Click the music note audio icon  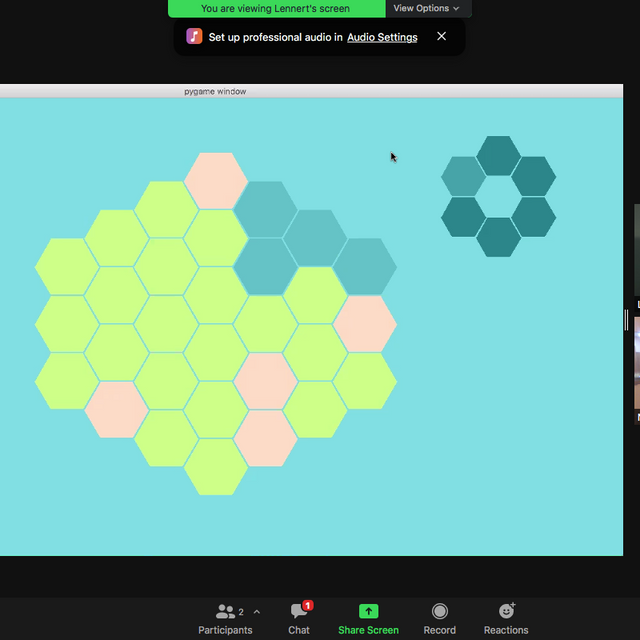[x=194, y=36]
